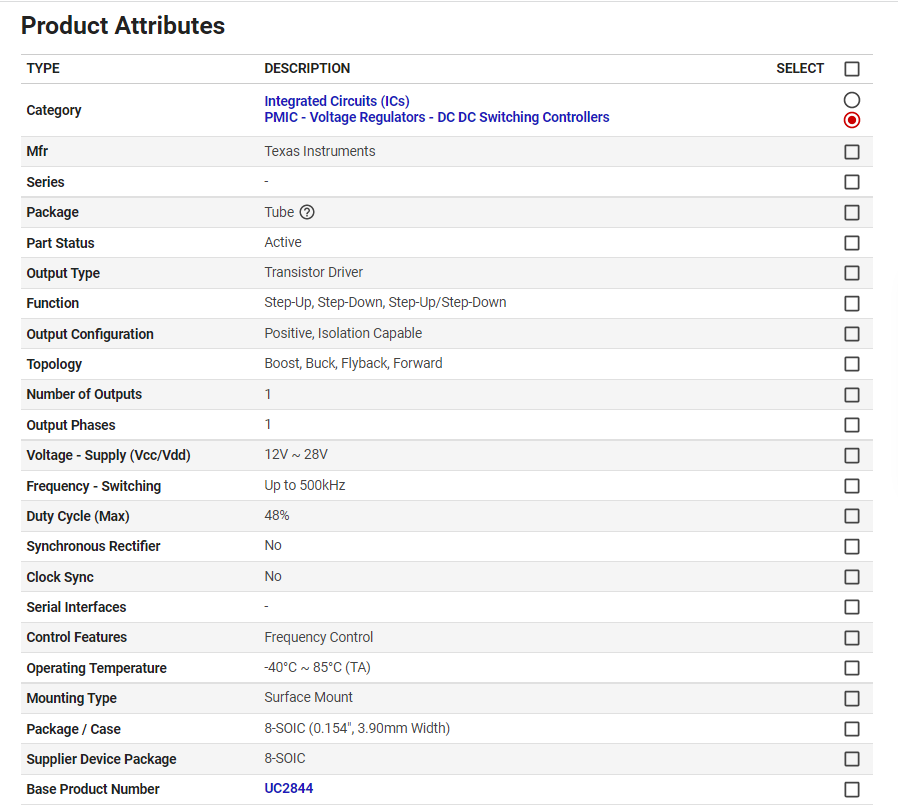Check the Voltage - Supply 12V ~ 28V box
This screenshot has width=898, height=810.
(x=852, y=455)
